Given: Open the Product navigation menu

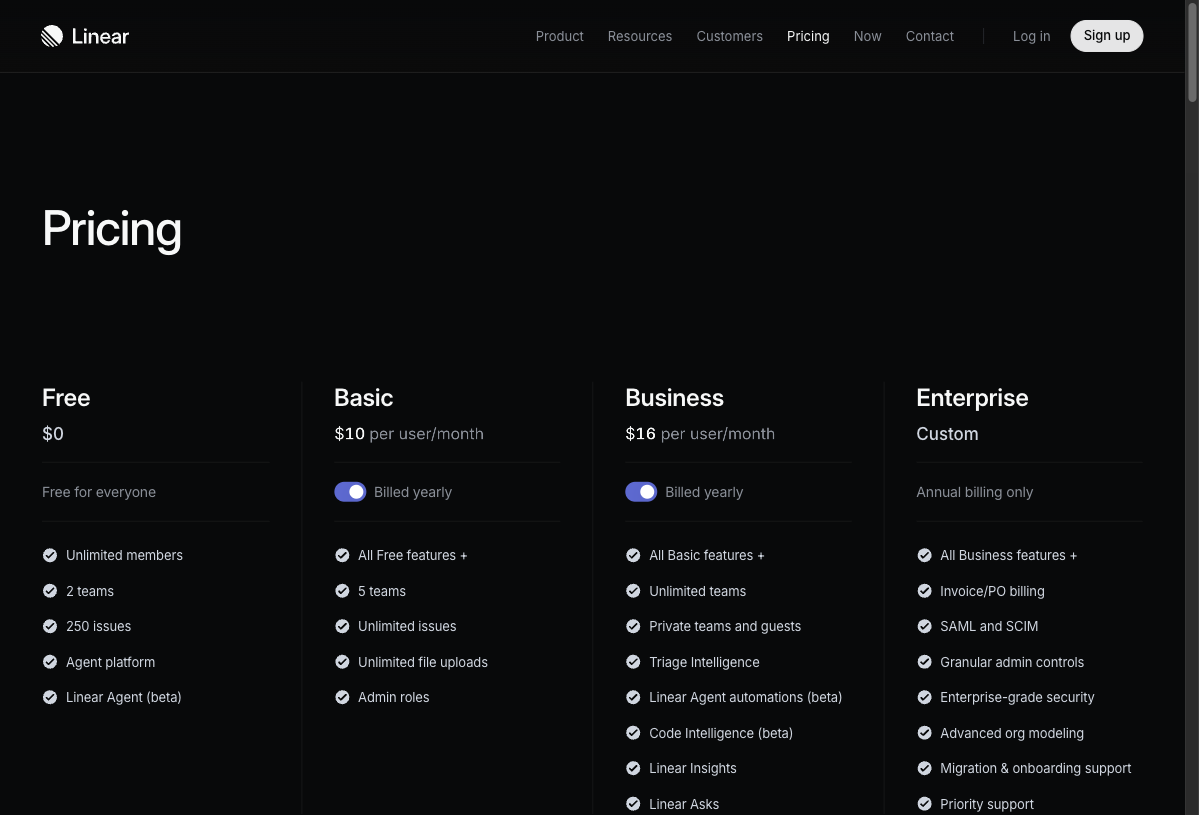Looking at the screenshot, I should 559,36.
